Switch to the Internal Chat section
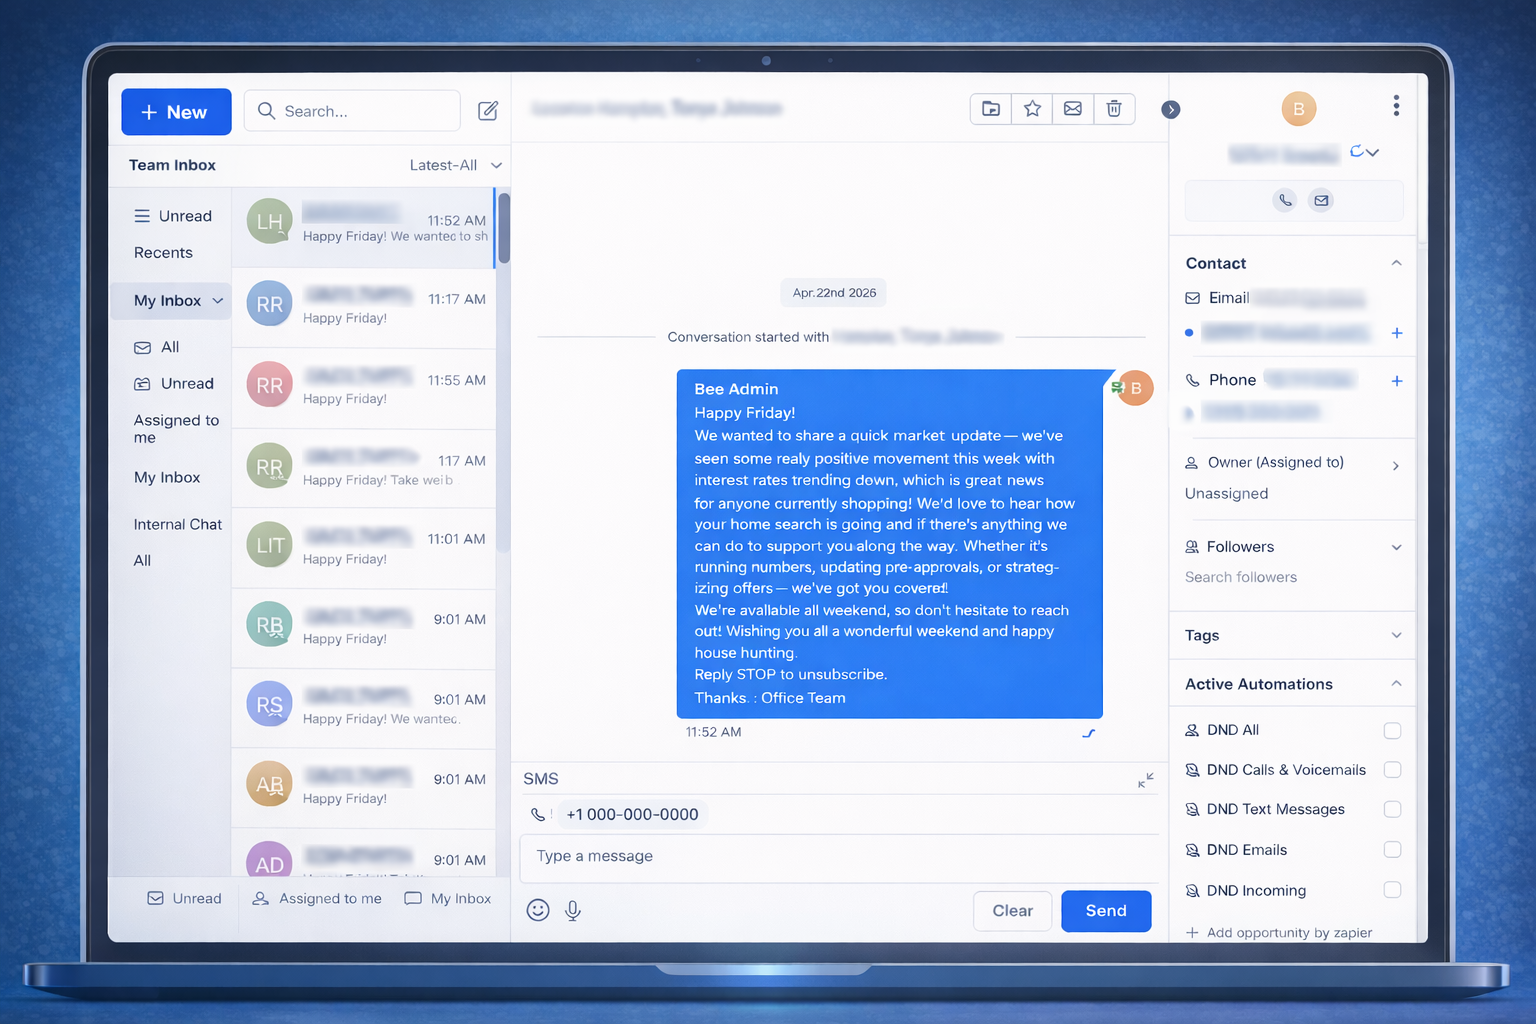The height and width of the screenshot is (1024, 1536). [x=177, y=524]
